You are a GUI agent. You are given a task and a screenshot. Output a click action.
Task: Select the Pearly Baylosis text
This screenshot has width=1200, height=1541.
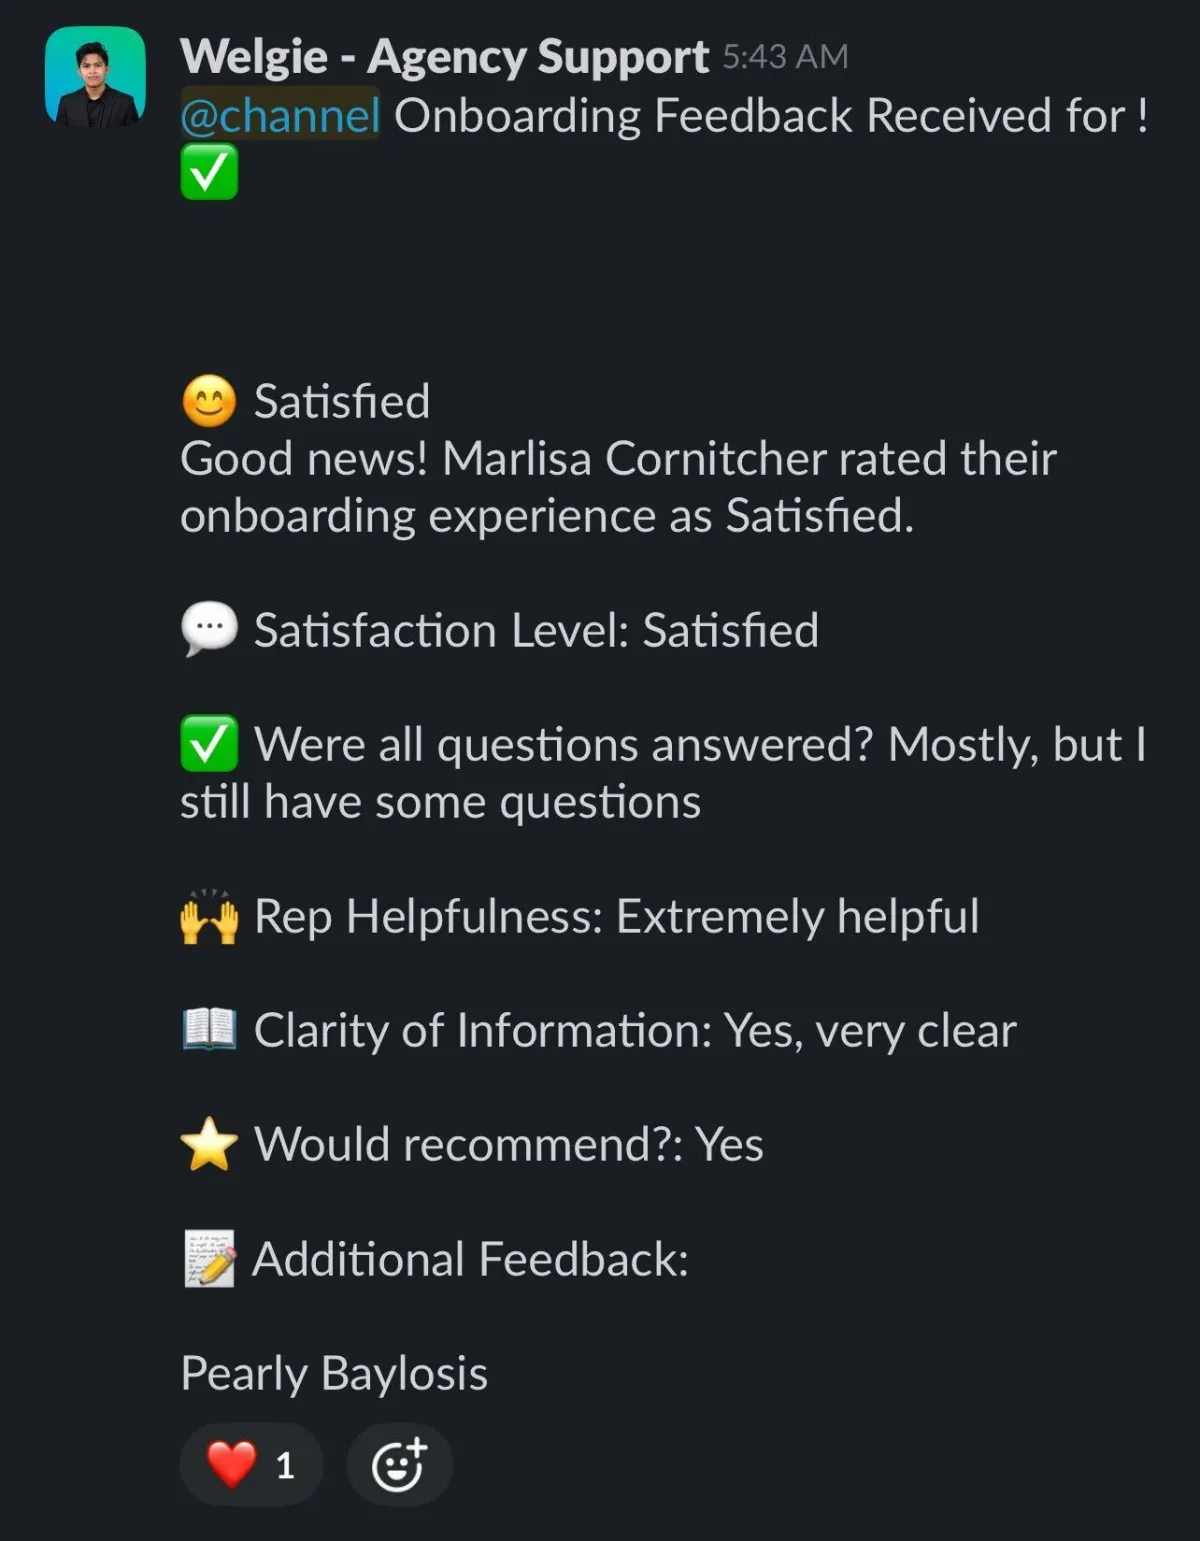pyautogui.click(x=334, y=1374)
